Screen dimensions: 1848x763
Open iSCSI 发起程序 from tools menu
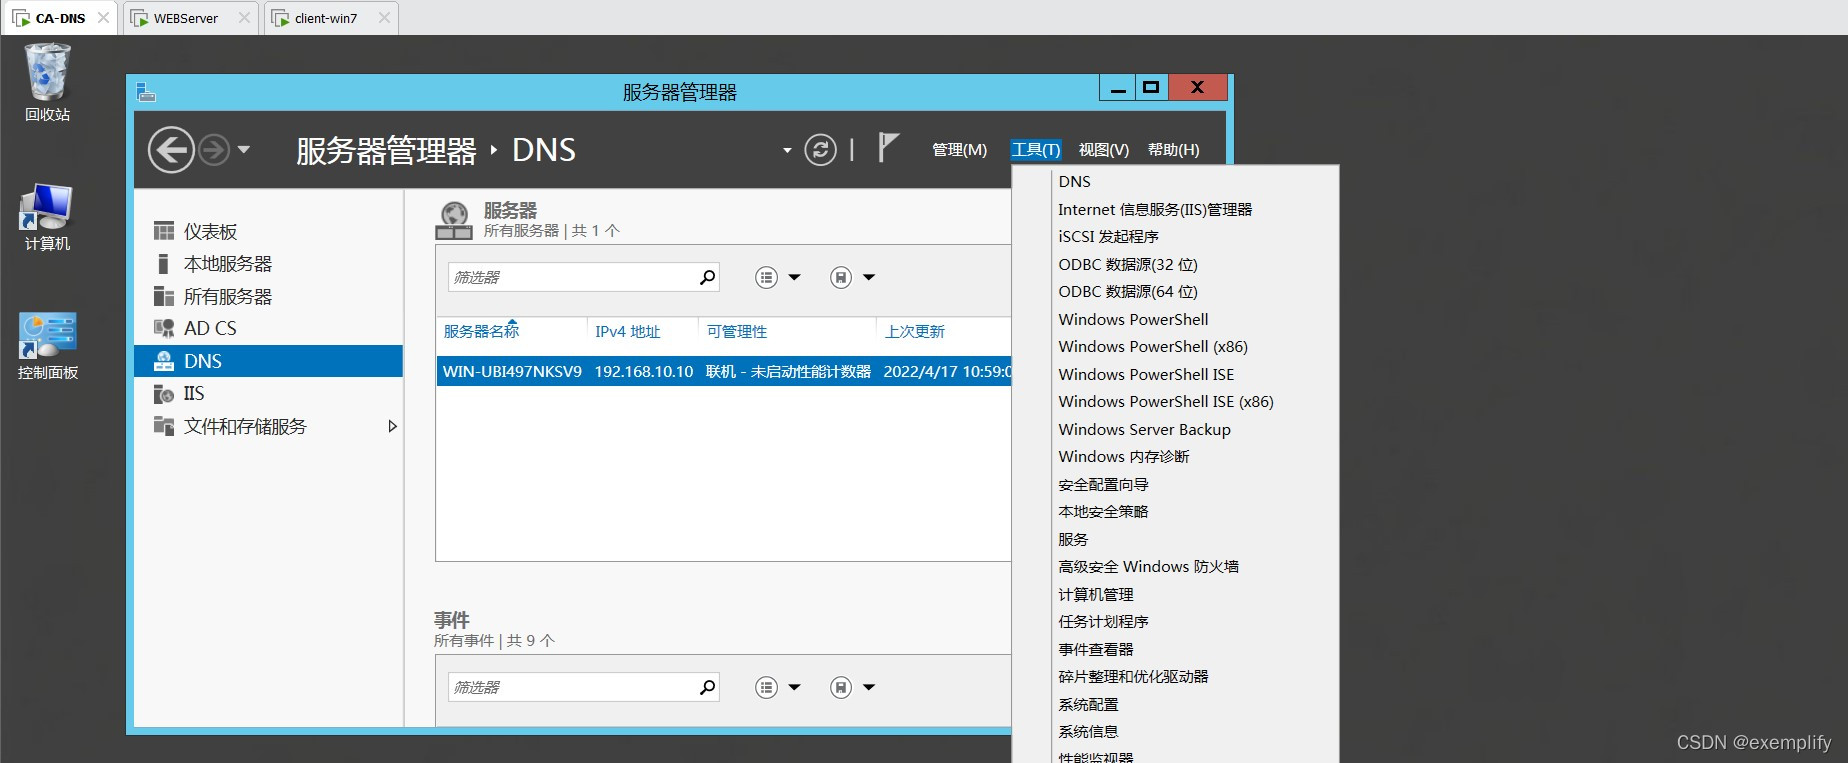point(1108,236)
